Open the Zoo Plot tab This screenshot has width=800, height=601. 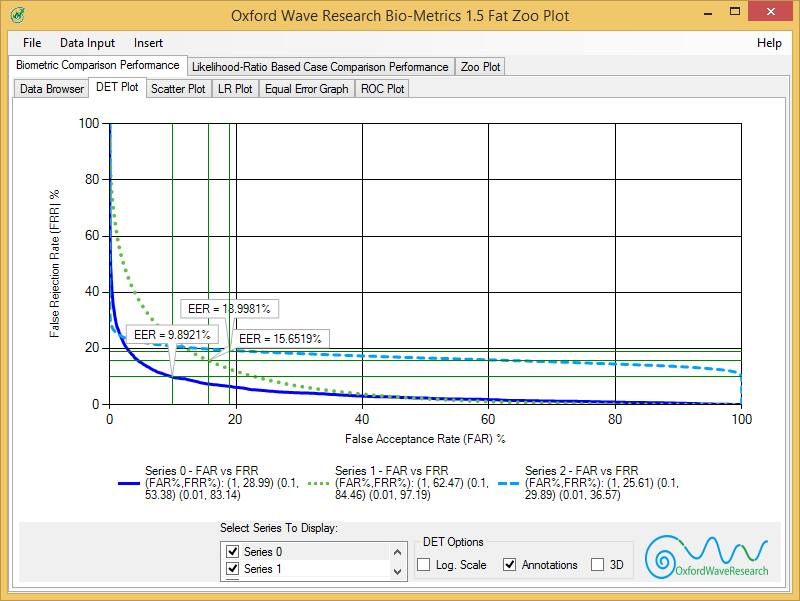480,67
